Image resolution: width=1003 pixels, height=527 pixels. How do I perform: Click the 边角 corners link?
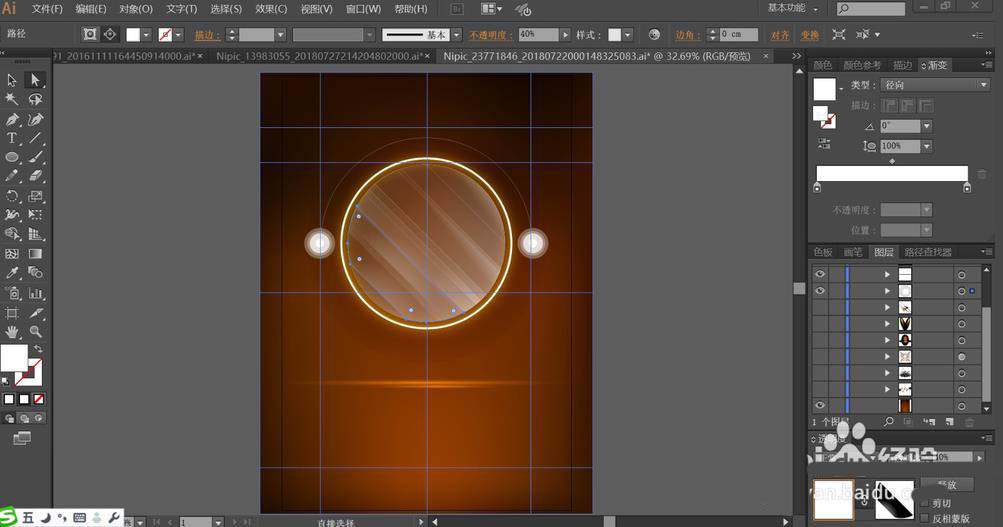click(x=688, y=35)
